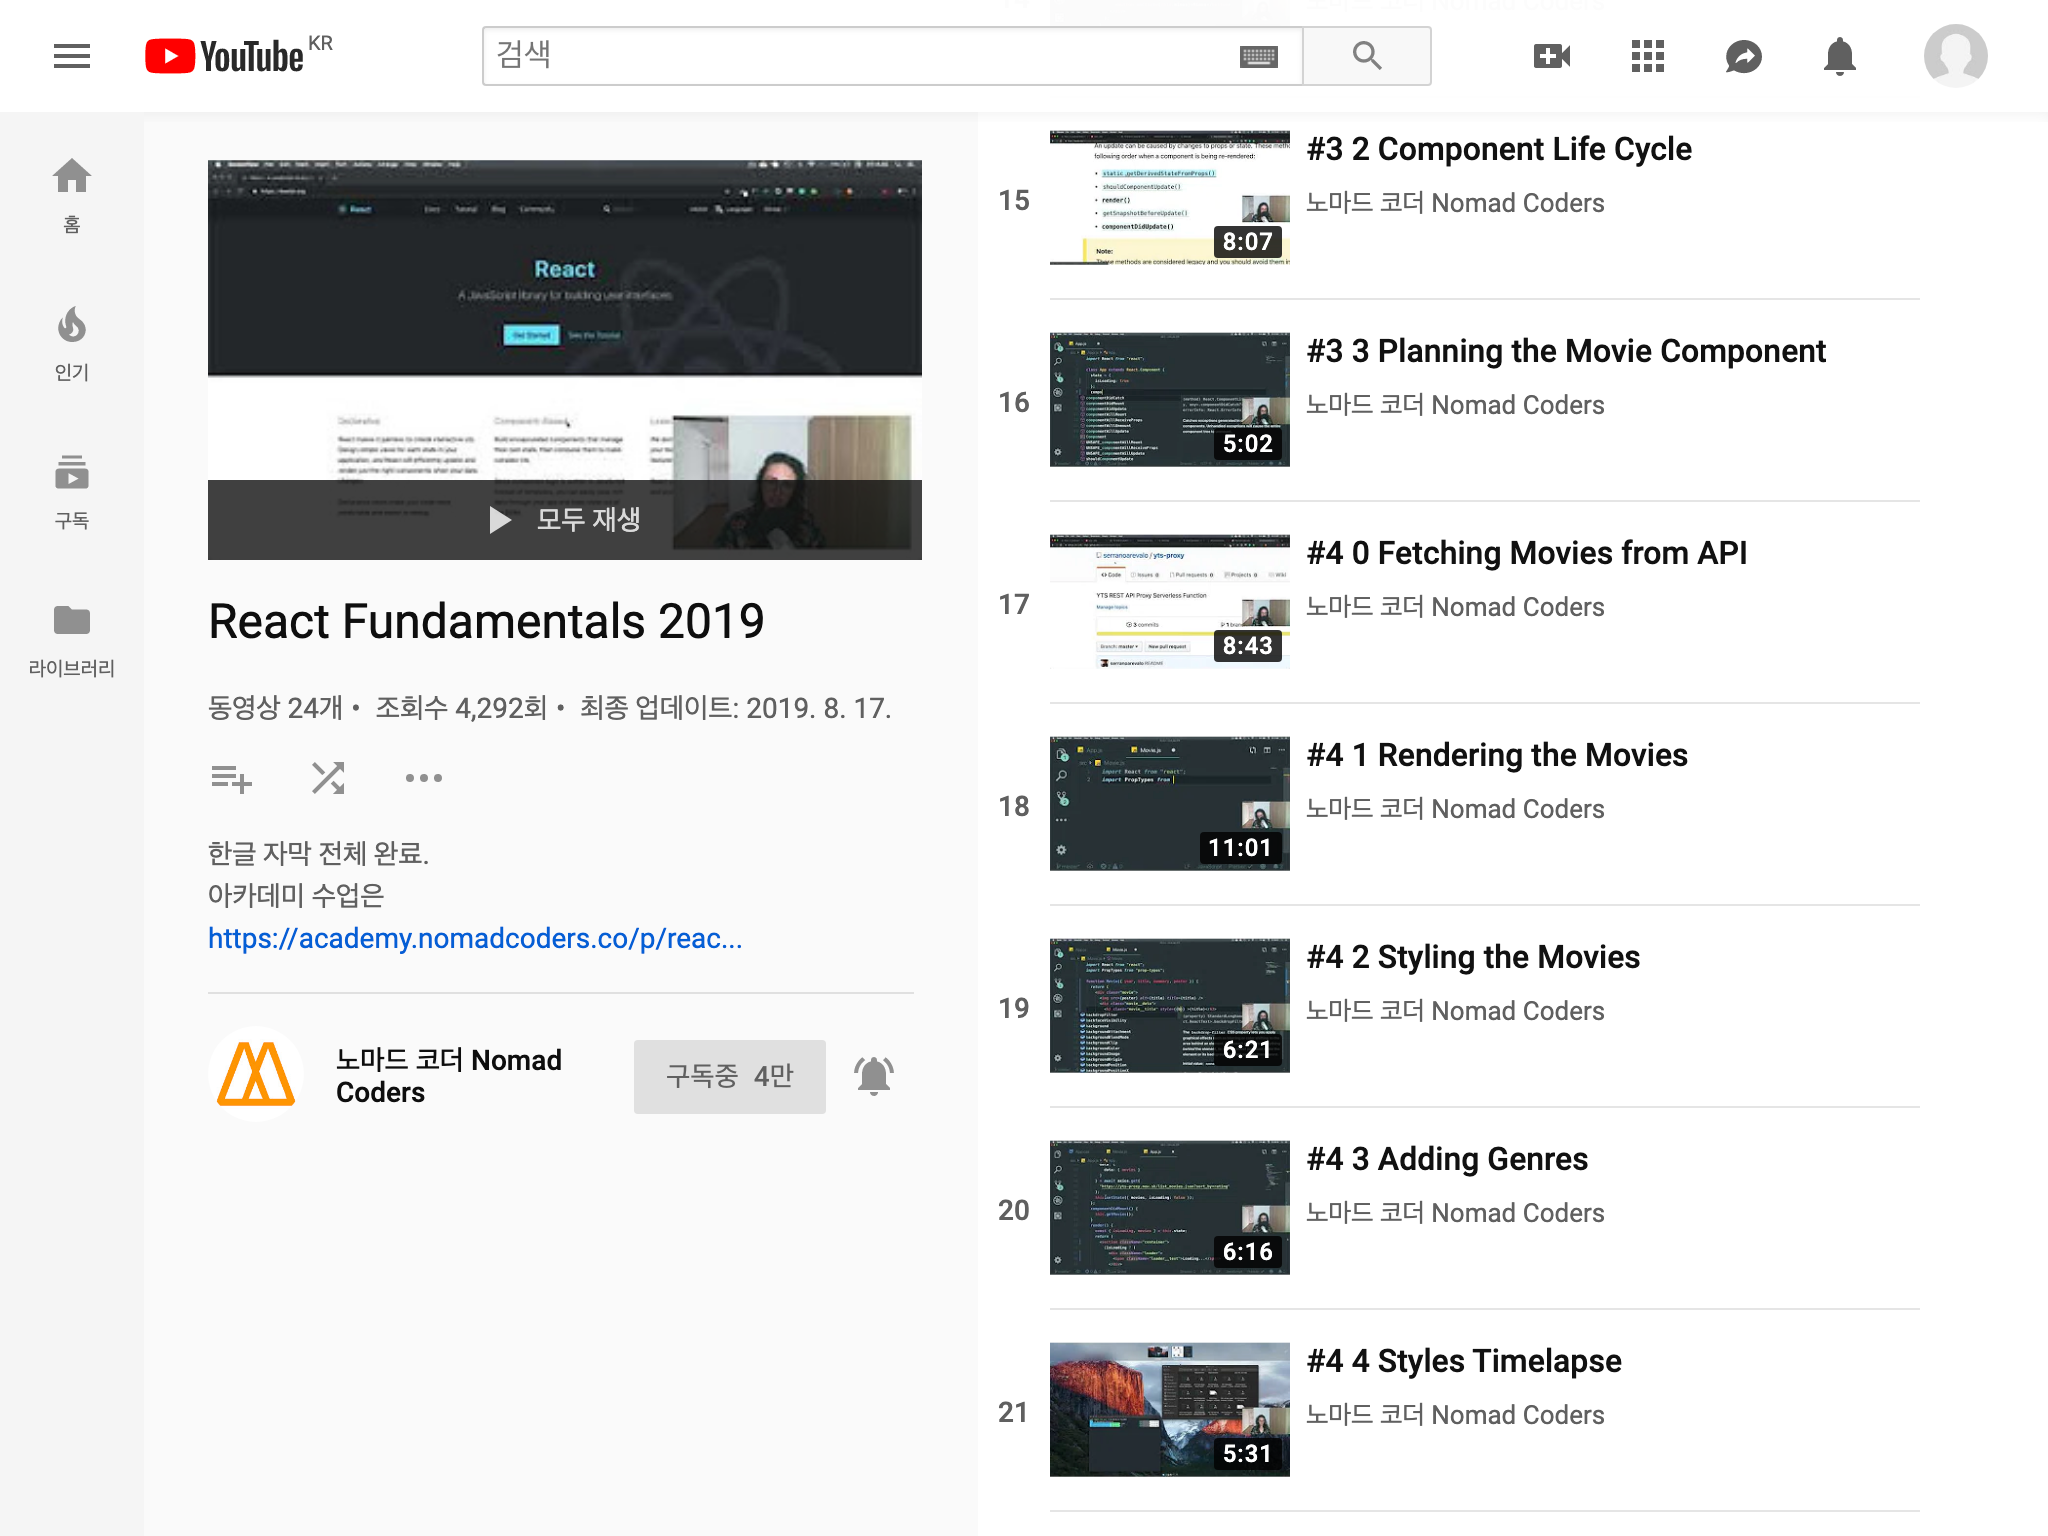Open the notifications bell in header
2048x1536 pixels.
(1839, 56)
